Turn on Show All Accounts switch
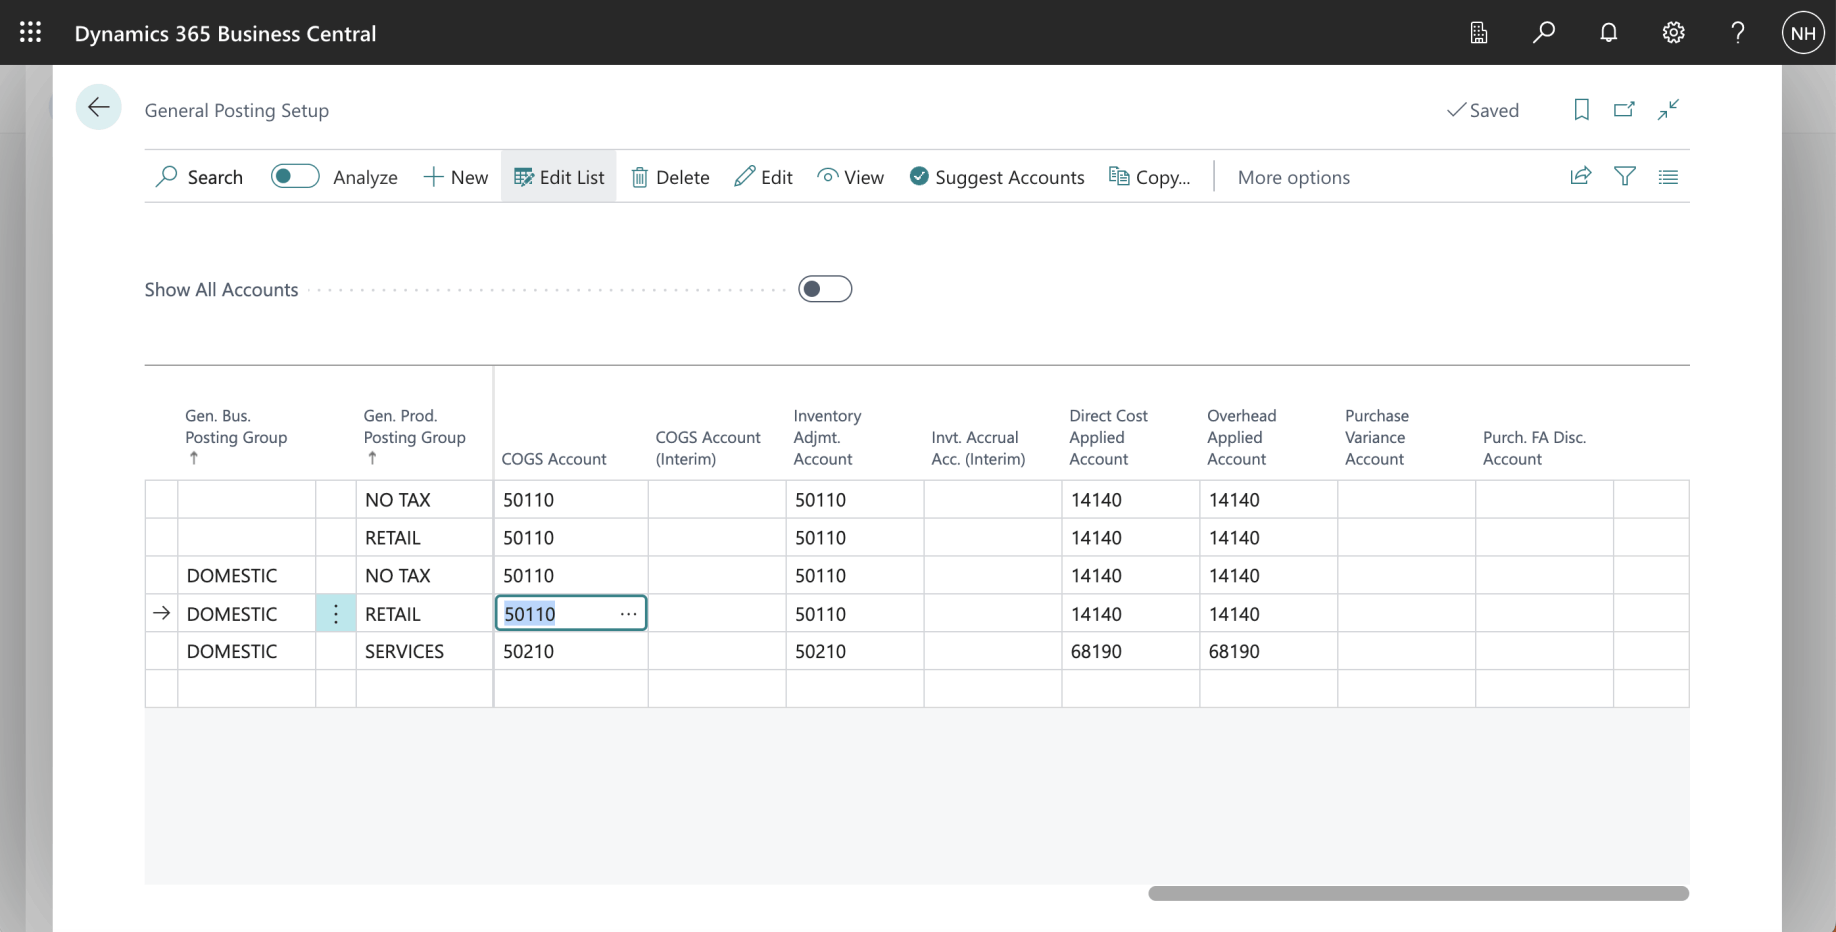This screenshot has width=1836, height=932. (825, 289)
